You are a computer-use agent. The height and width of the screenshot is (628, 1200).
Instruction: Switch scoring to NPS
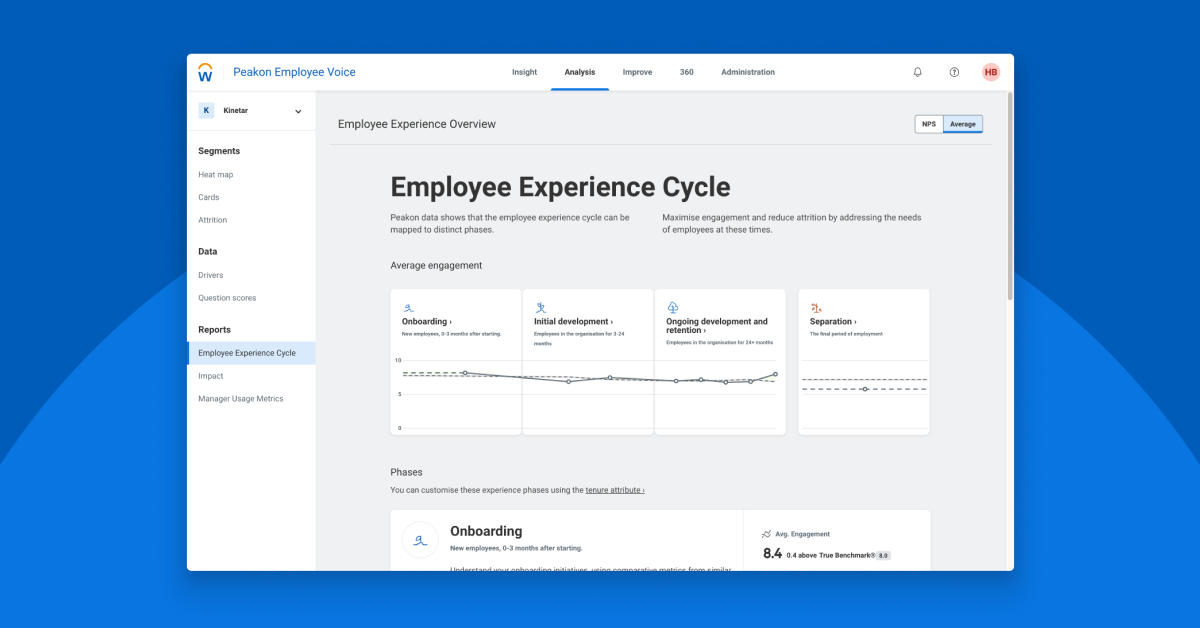pyautogui.click(x=928, y=123)
